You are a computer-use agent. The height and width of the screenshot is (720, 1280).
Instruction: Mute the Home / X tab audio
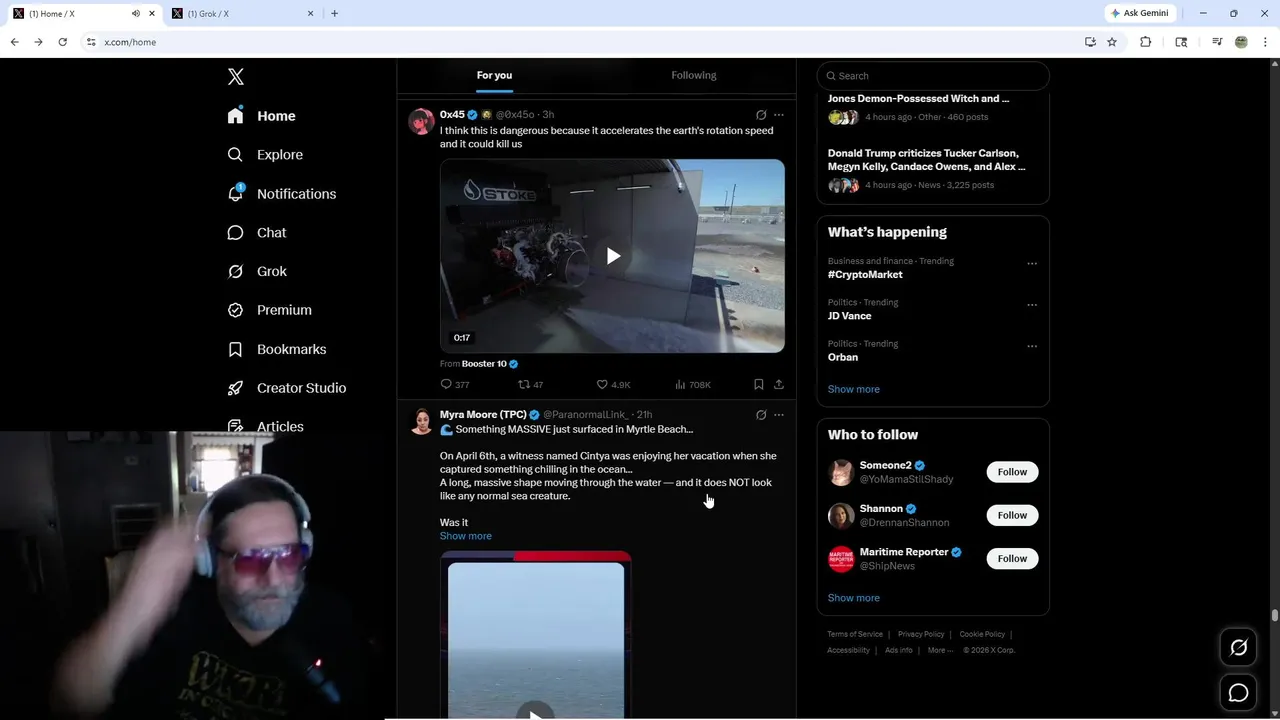(136, 13)
